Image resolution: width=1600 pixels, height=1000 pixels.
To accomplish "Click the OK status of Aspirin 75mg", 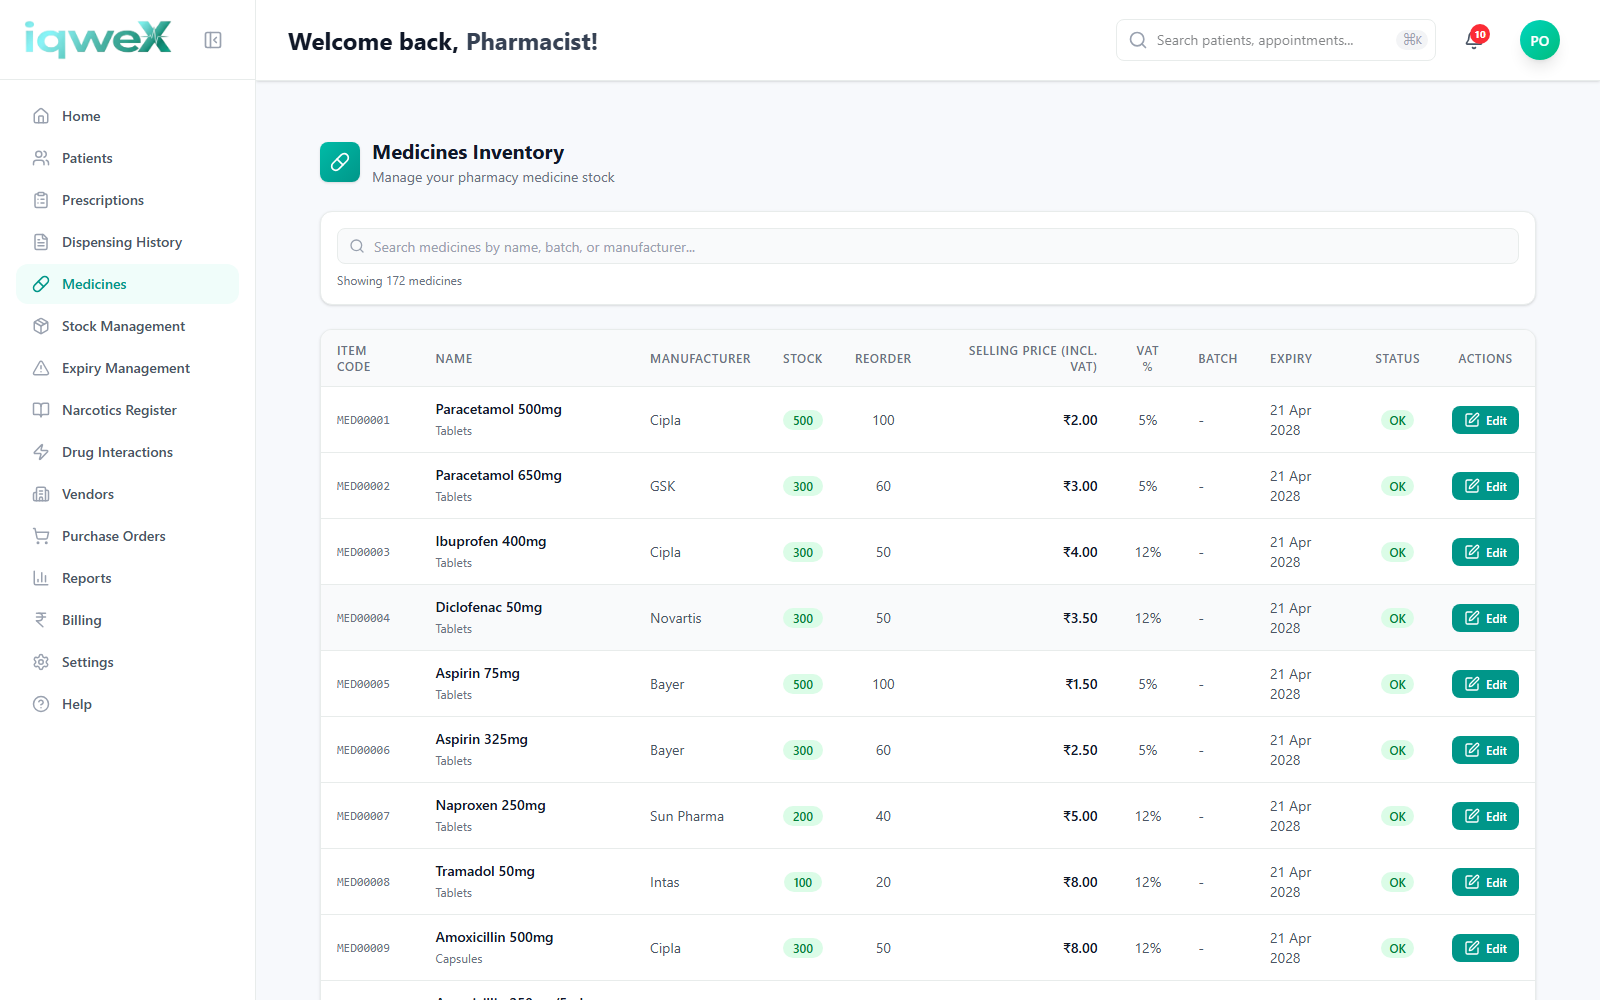I will point(1397,684).
